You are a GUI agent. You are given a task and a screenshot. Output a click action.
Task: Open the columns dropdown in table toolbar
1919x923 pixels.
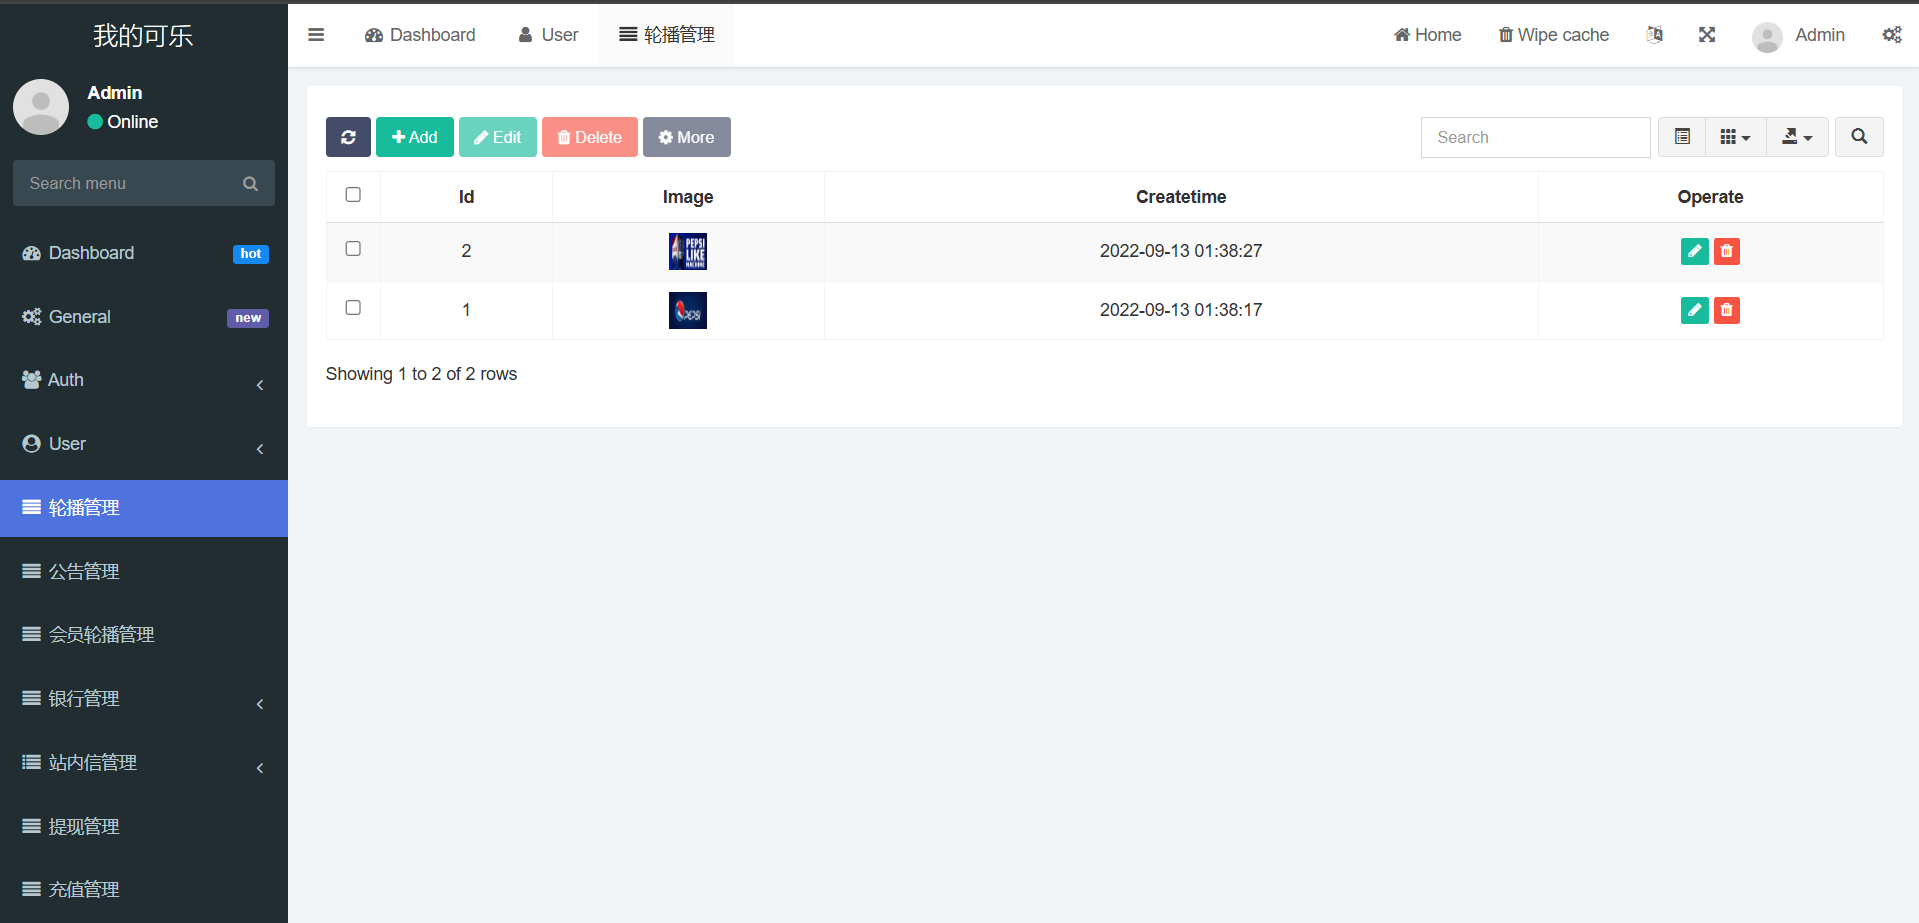coord(1735,137)
